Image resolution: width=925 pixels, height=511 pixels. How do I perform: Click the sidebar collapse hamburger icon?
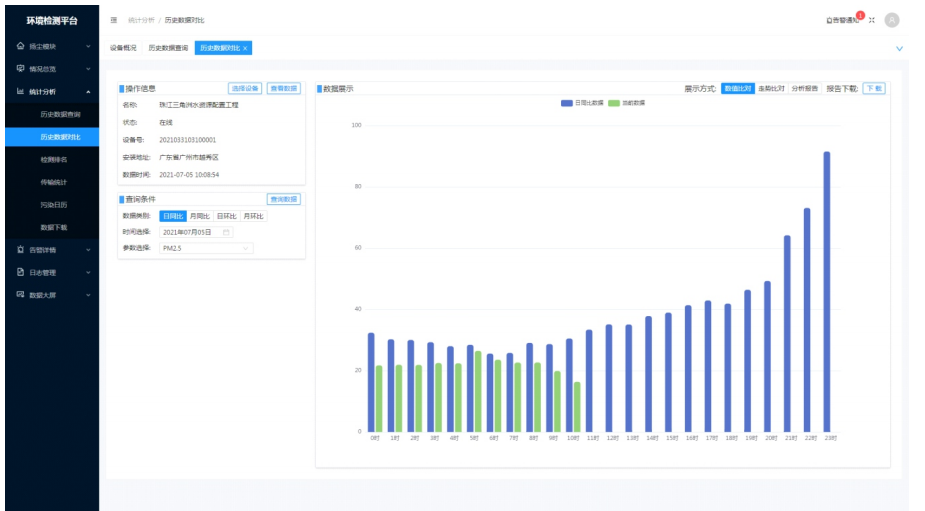pos(114,20)
